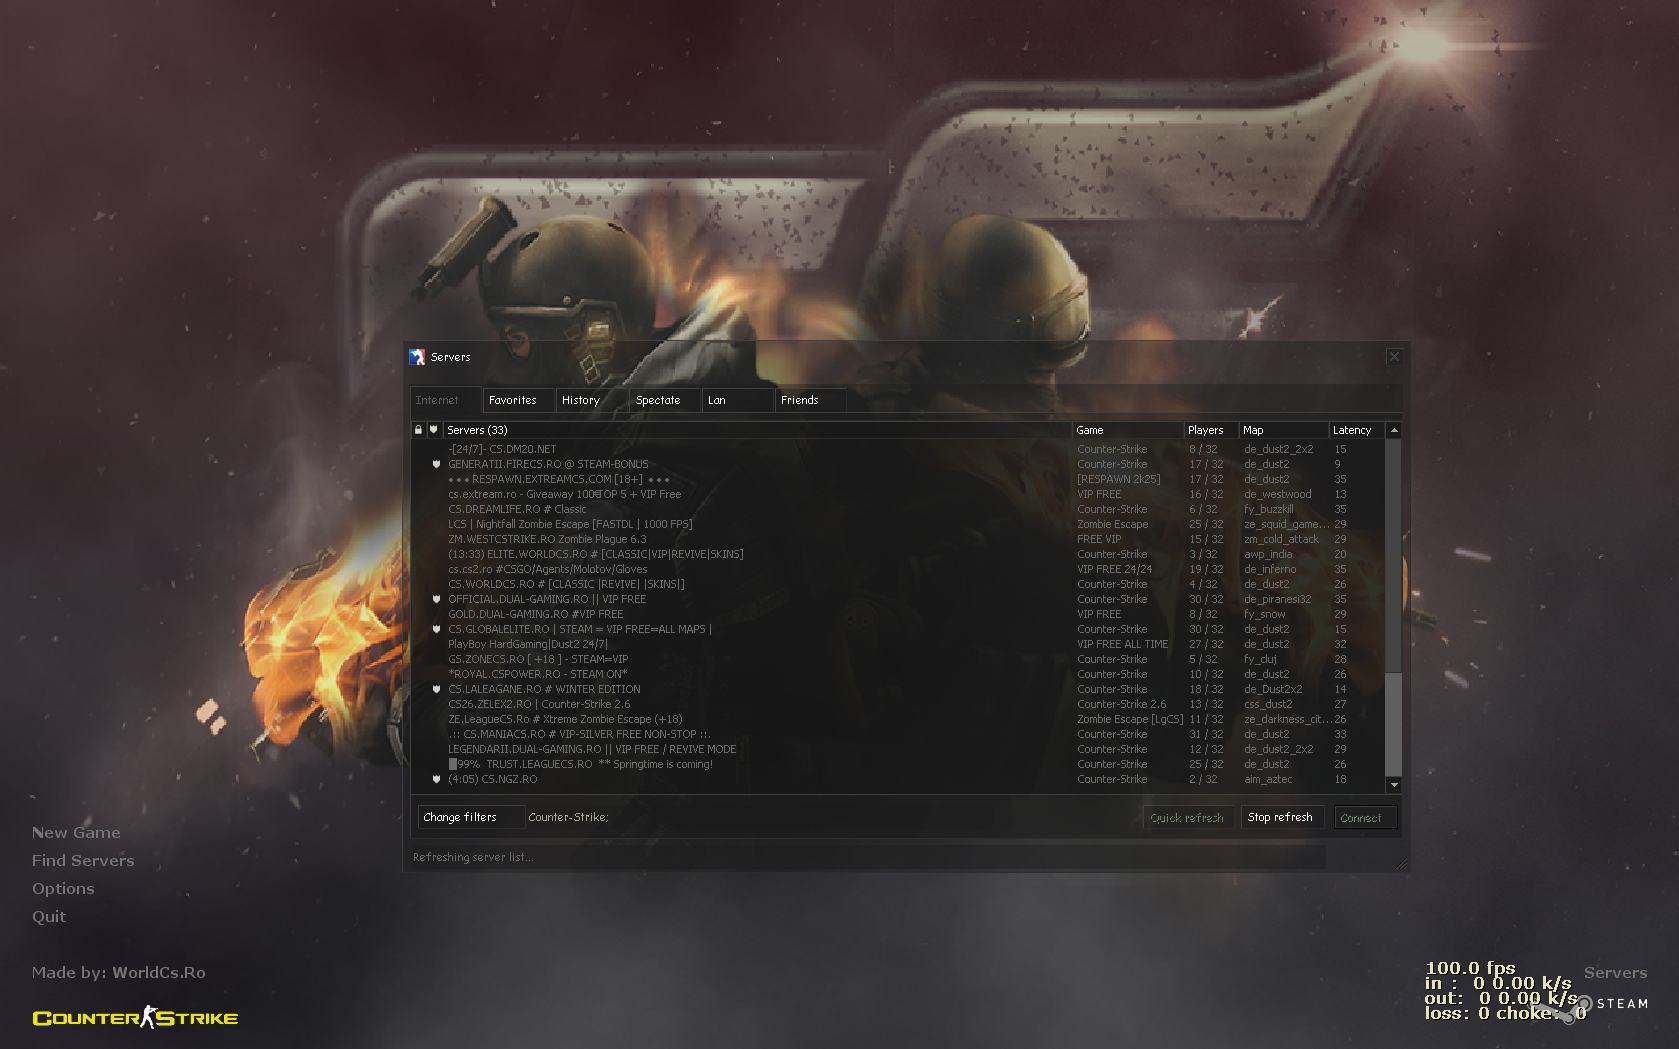The height and width of the screenshot is (1049, 1679).
Task: Click the Steam logo in corner
Action: (x=1584, y=1004)
